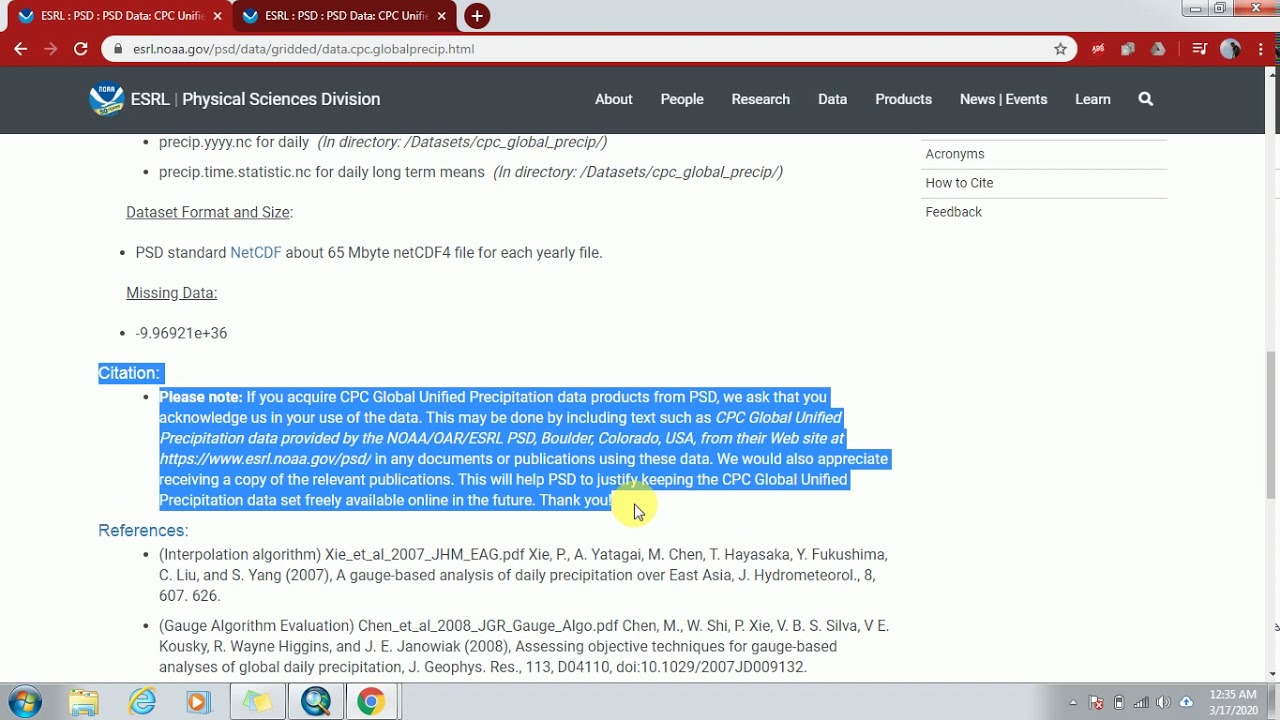Open the ABP ad blocker extension

[x=1097, y=49]
